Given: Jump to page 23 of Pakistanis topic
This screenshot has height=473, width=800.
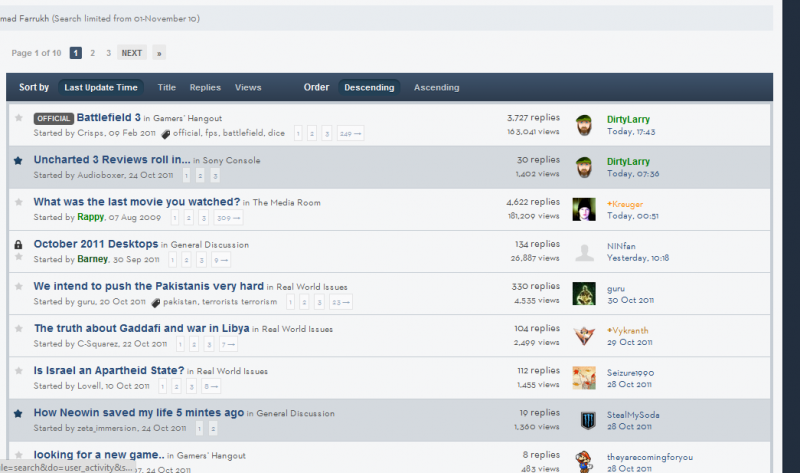Looking at the screenshot, I should (x=340, y=302).
